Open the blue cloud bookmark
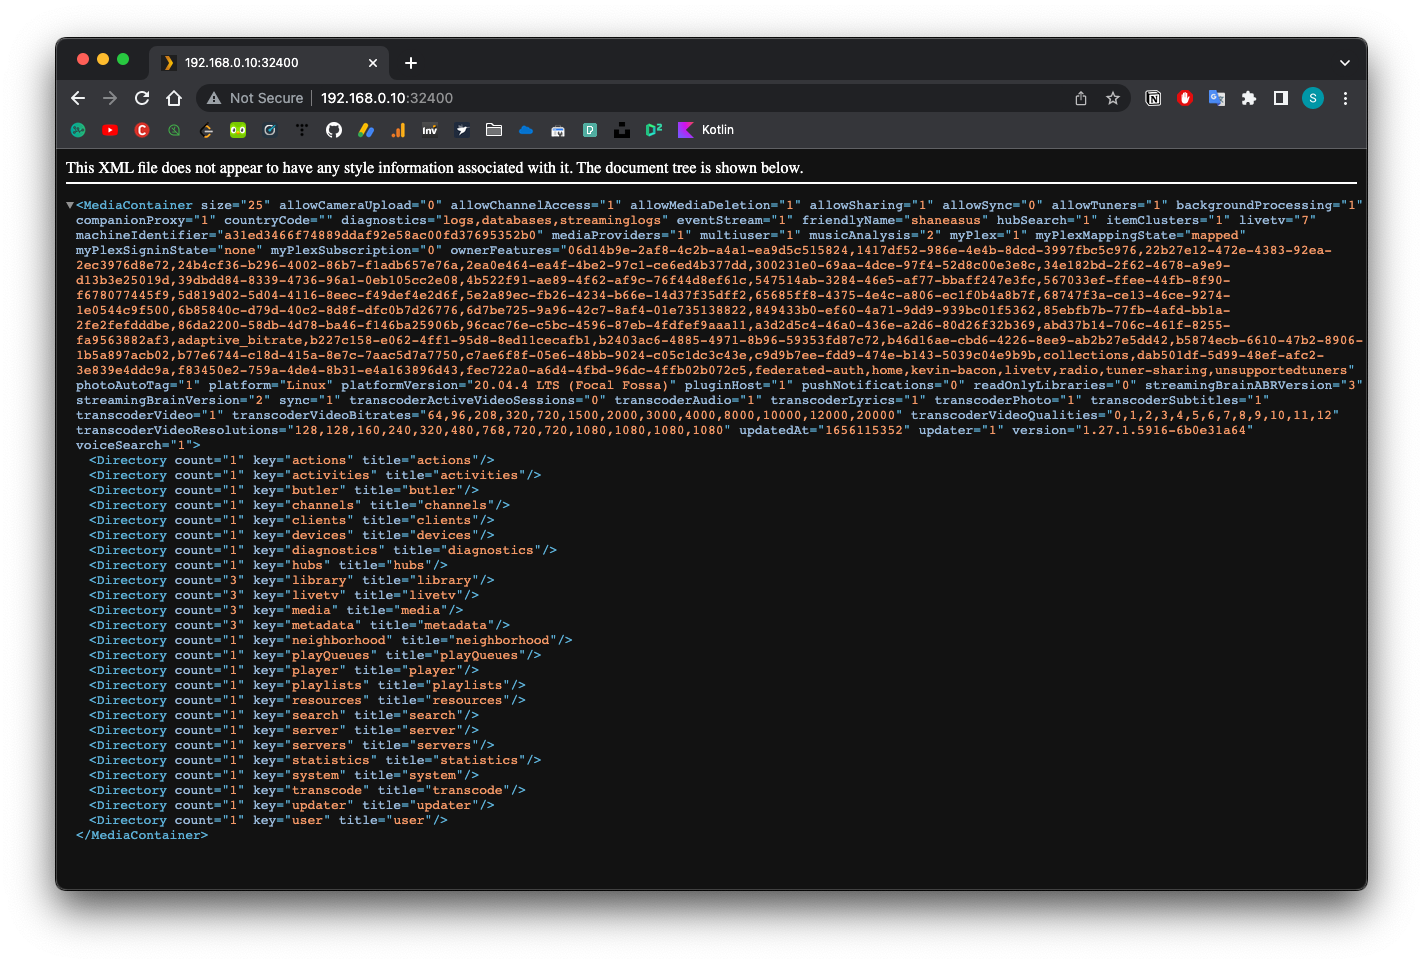 click(526, 130)
